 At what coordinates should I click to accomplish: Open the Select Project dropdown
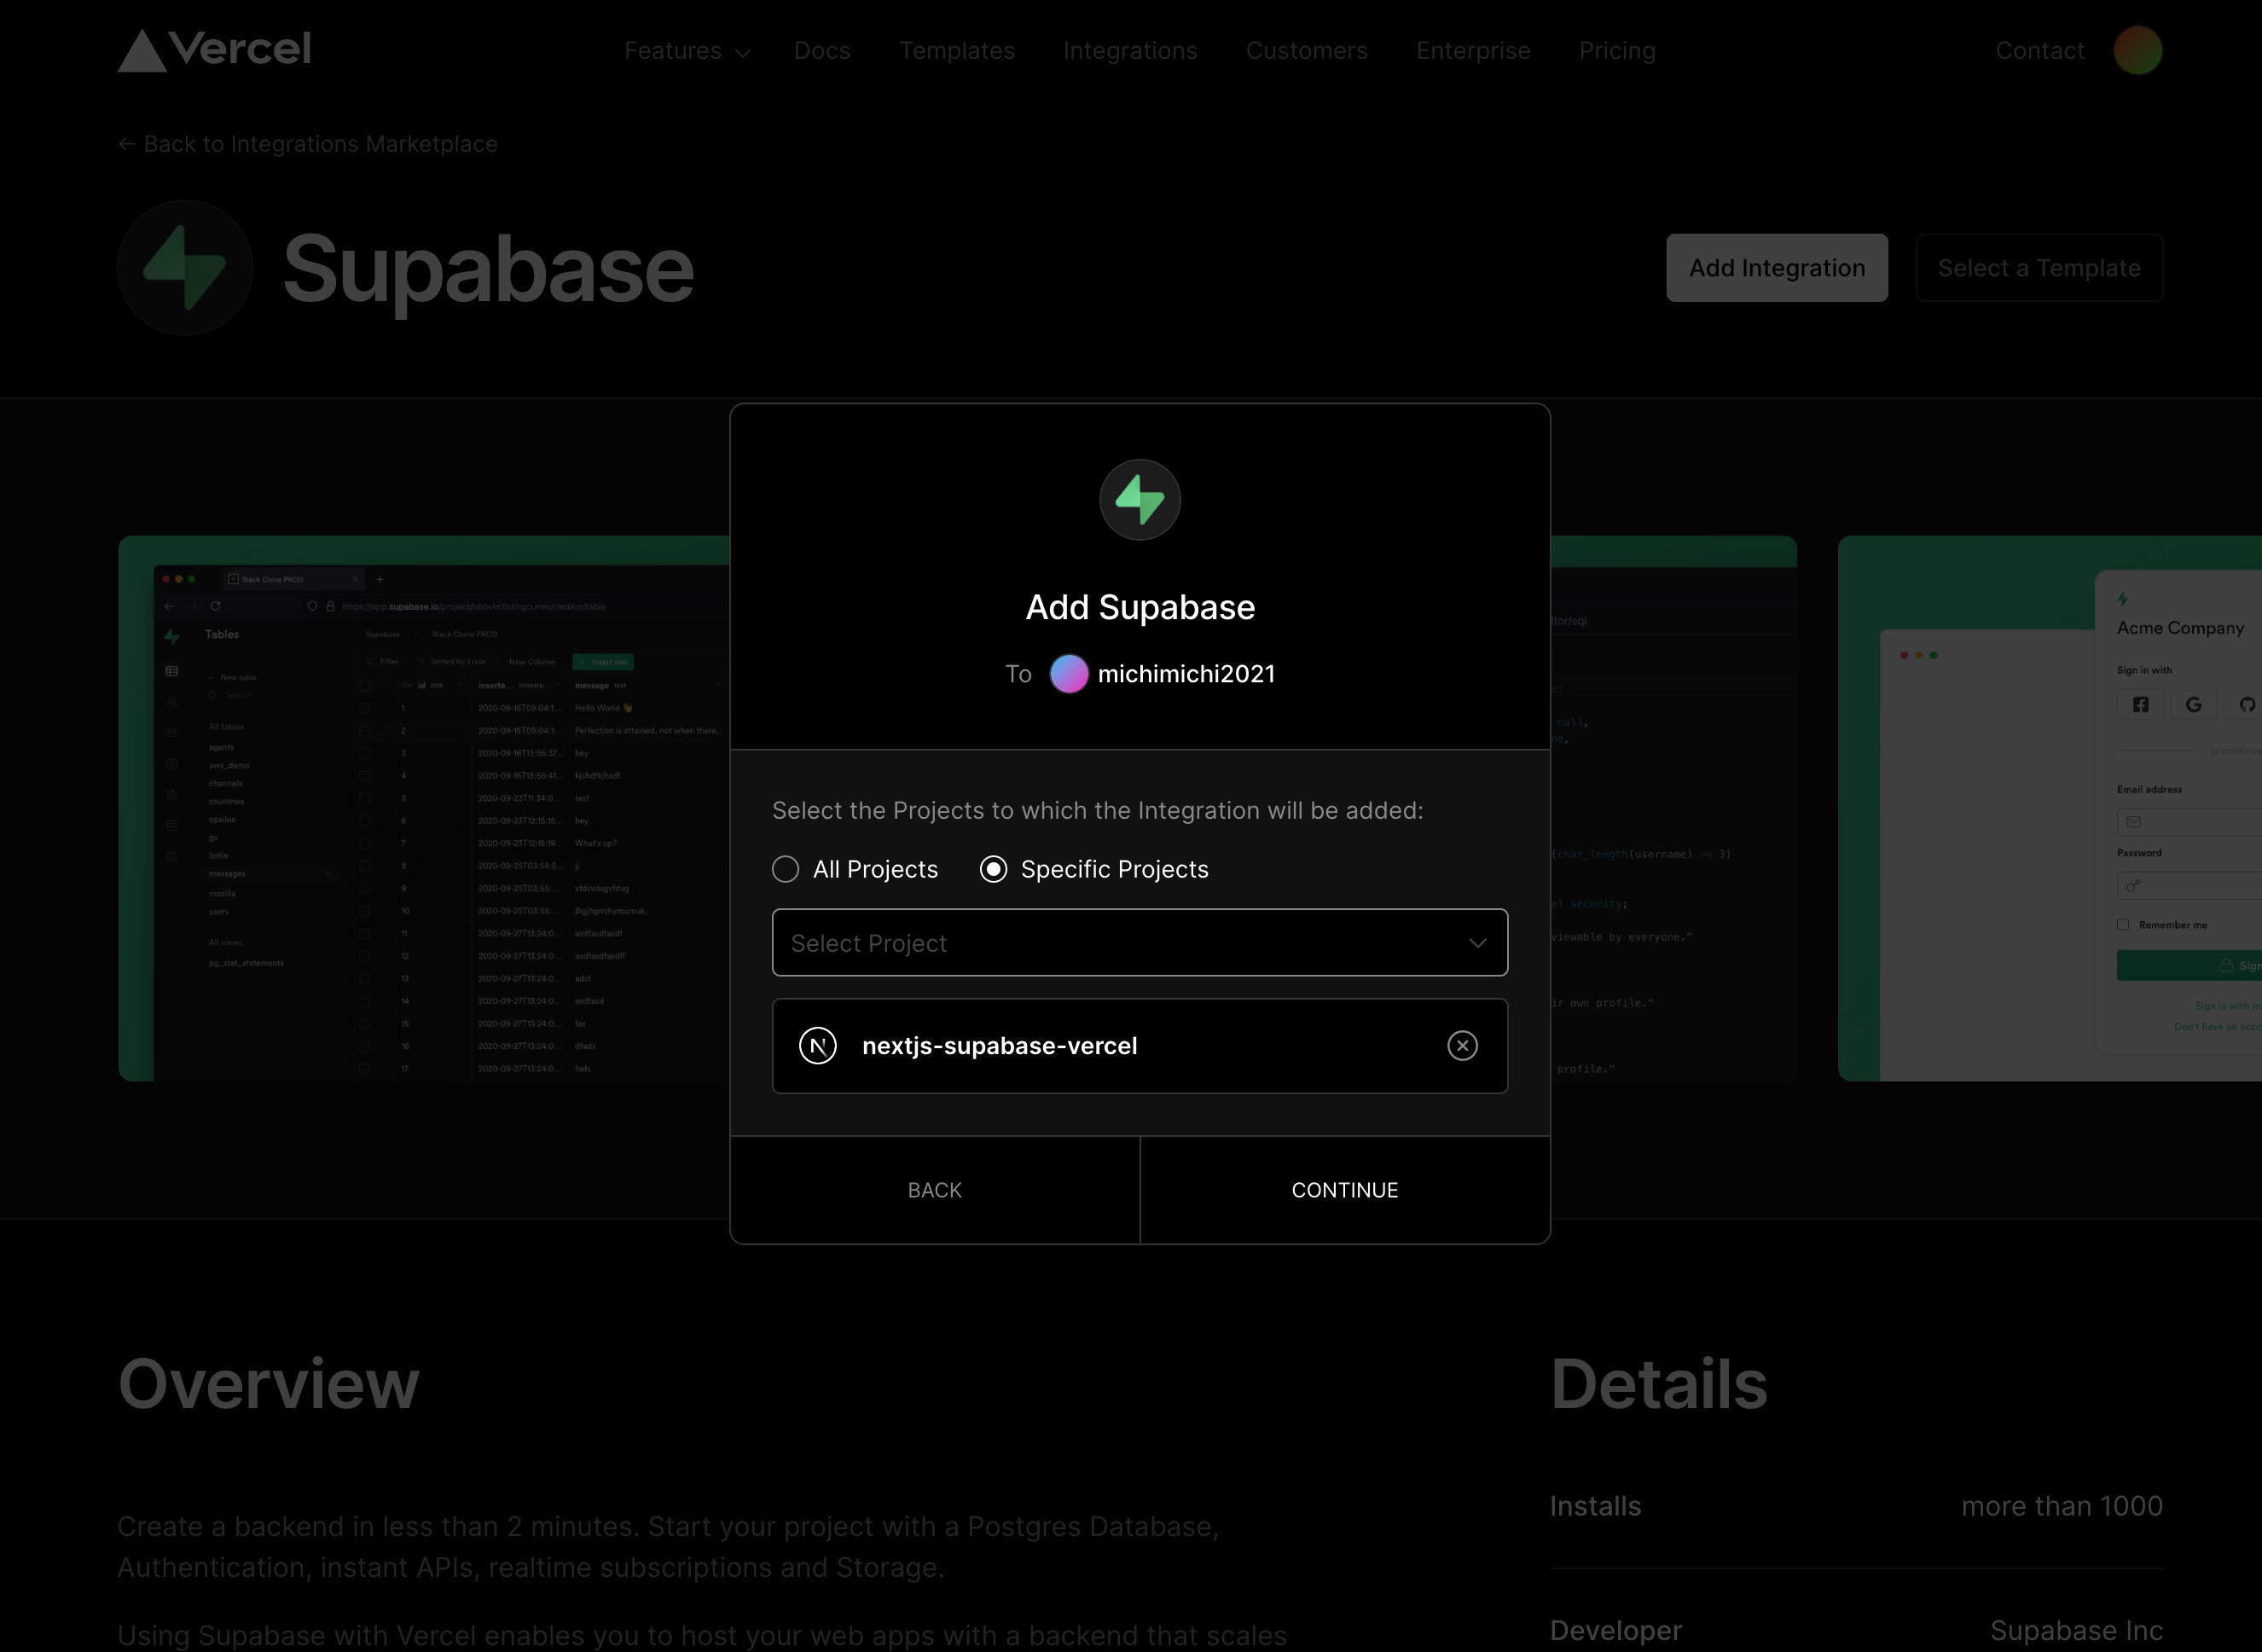click(1139, 943)
